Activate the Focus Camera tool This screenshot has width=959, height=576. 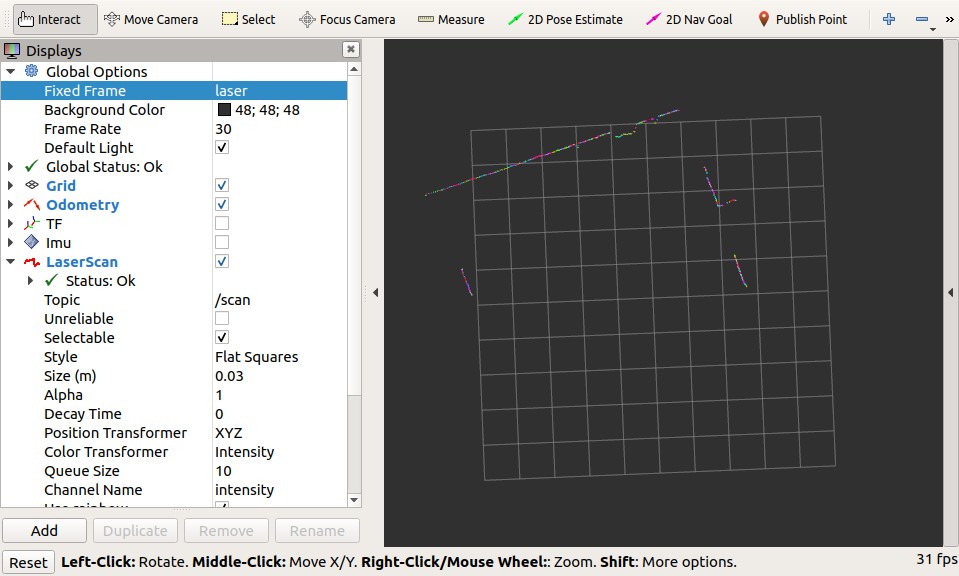[x=347, y=20]
